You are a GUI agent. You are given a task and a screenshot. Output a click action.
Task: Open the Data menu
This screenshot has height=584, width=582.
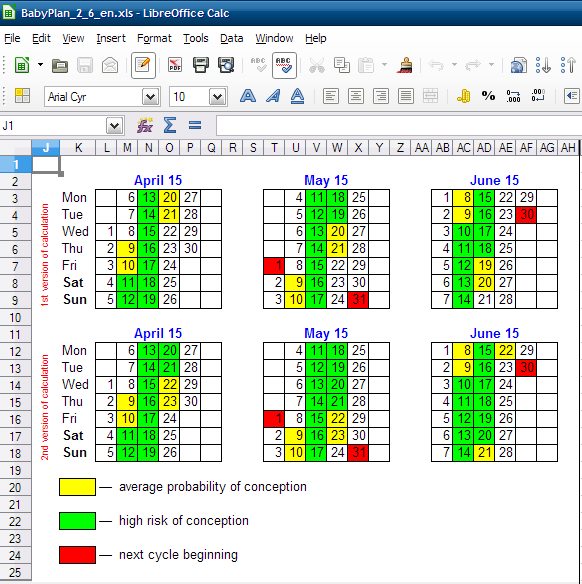231,38
